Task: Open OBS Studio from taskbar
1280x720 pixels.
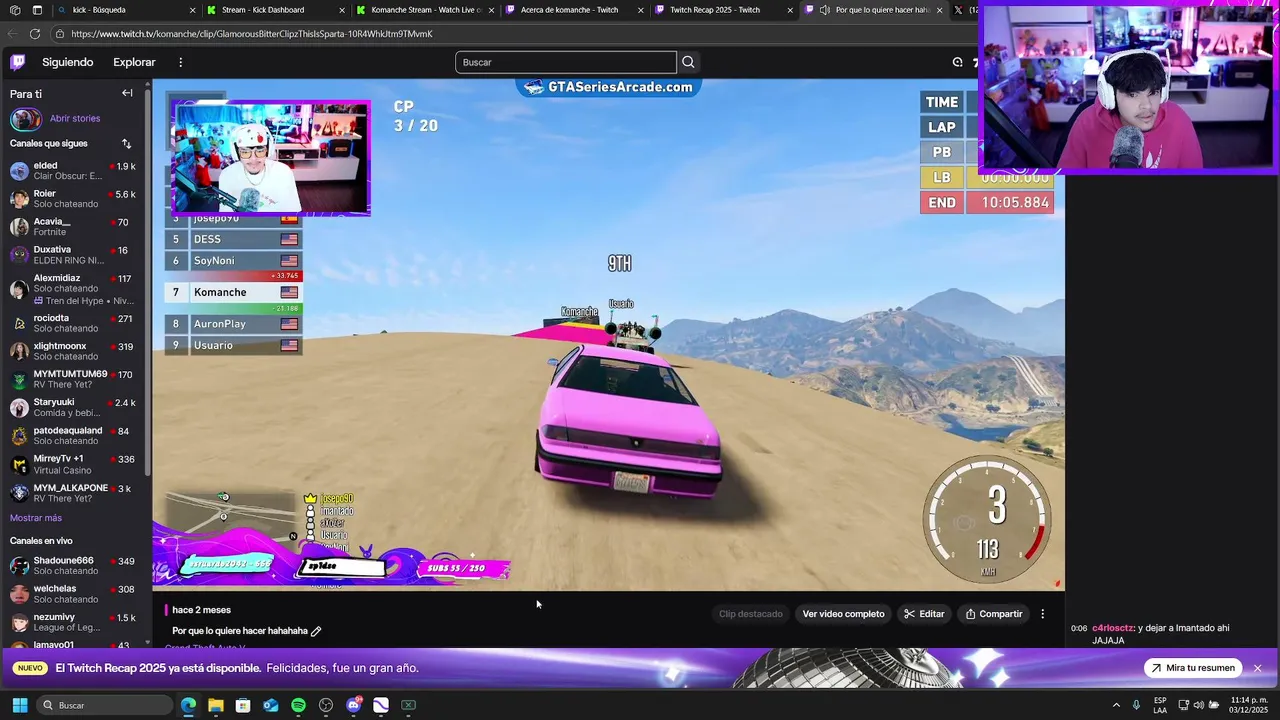Action: pyautogui.click(x=326, y=705)
